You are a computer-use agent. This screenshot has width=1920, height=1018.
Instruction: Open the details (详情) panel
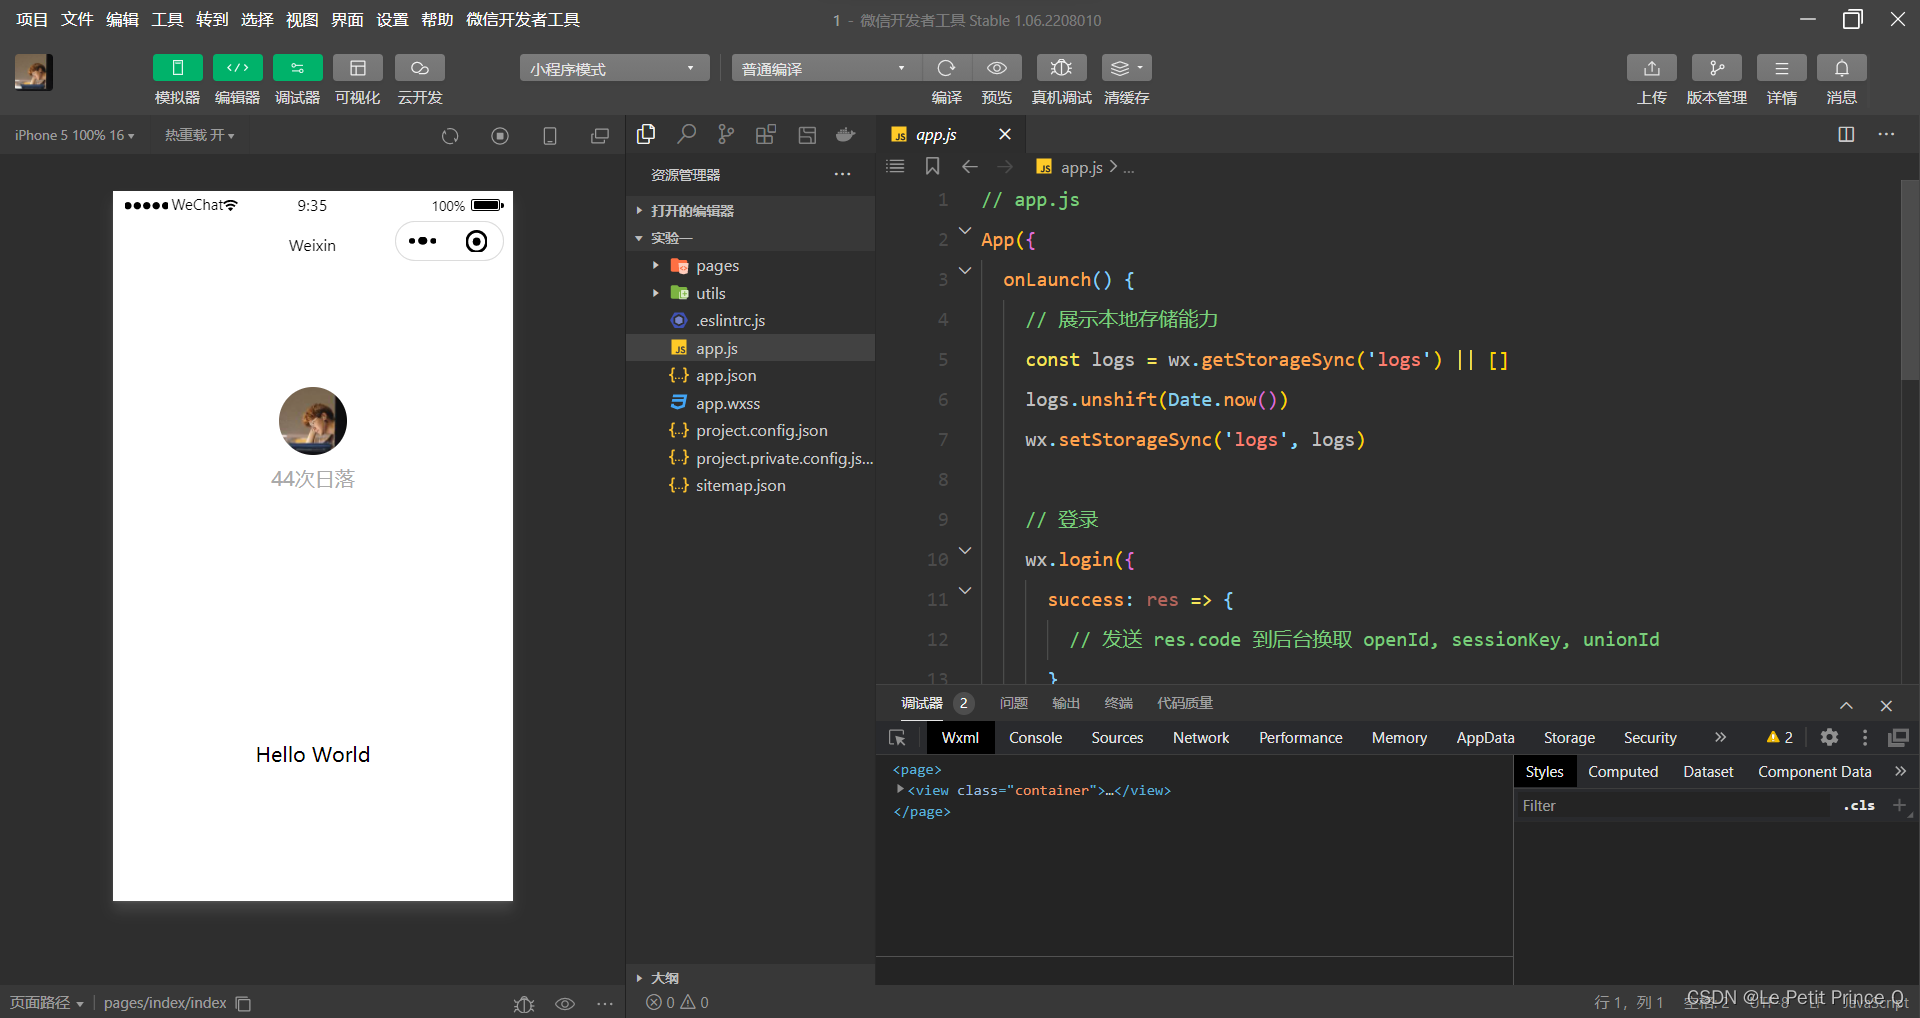pos(1782,68)
